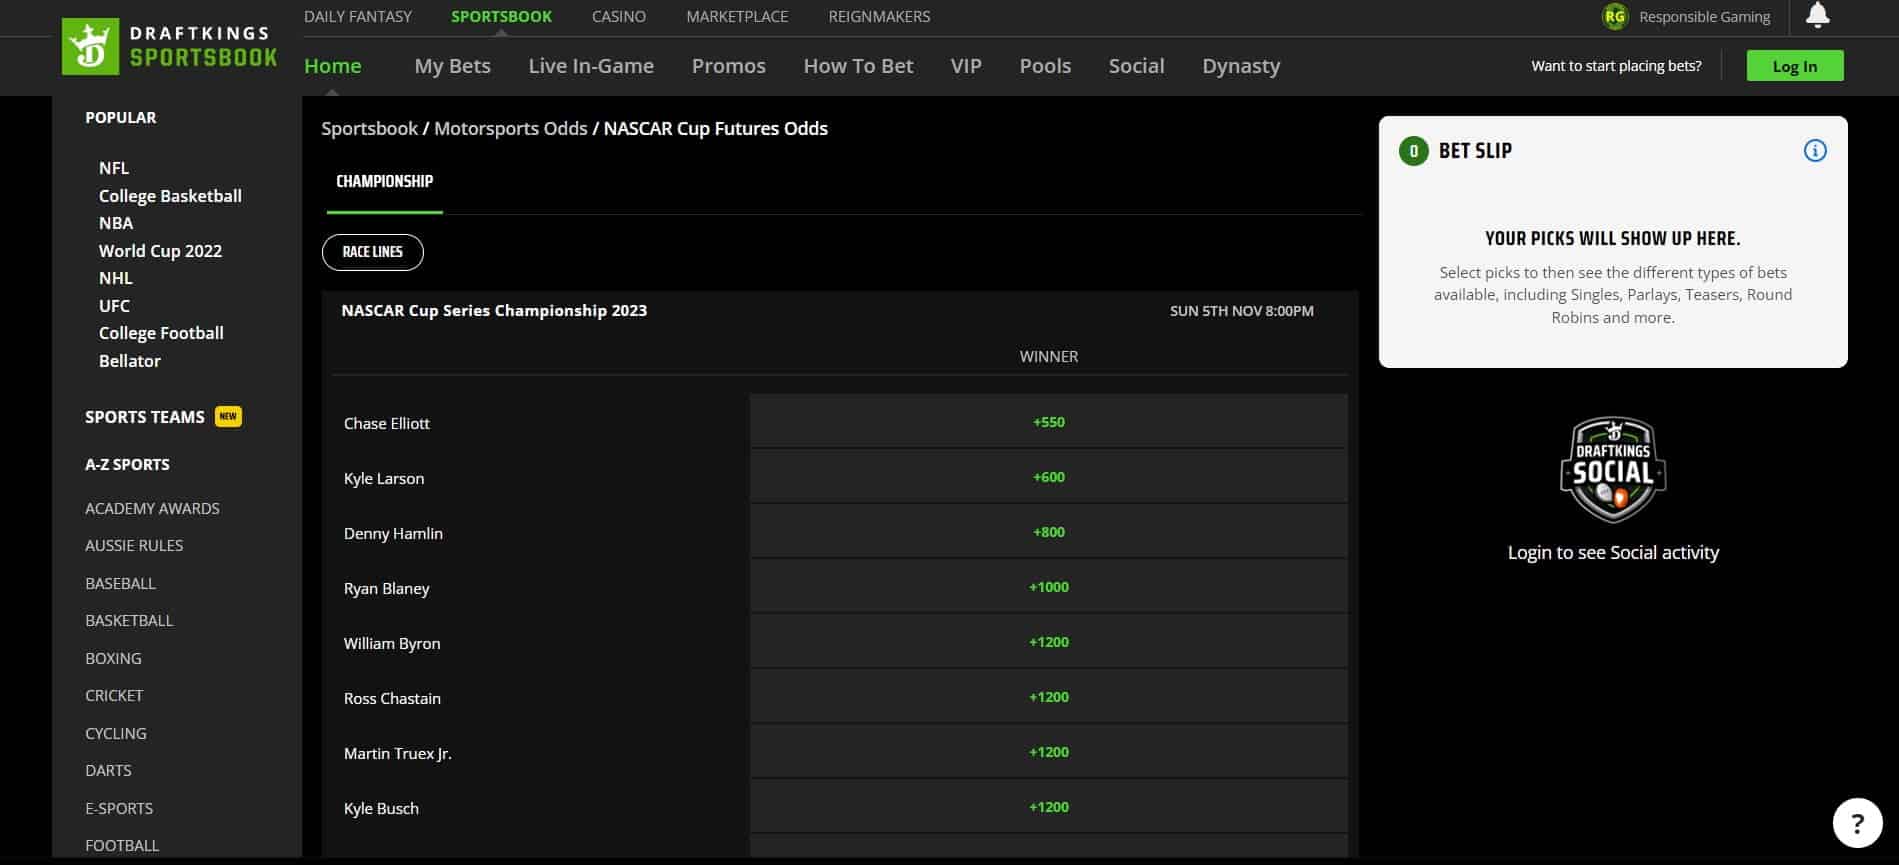Viewport: 1899px width, 865px height.
Task: Select the Sportsbook top tab
Action: tap(501, 17)
